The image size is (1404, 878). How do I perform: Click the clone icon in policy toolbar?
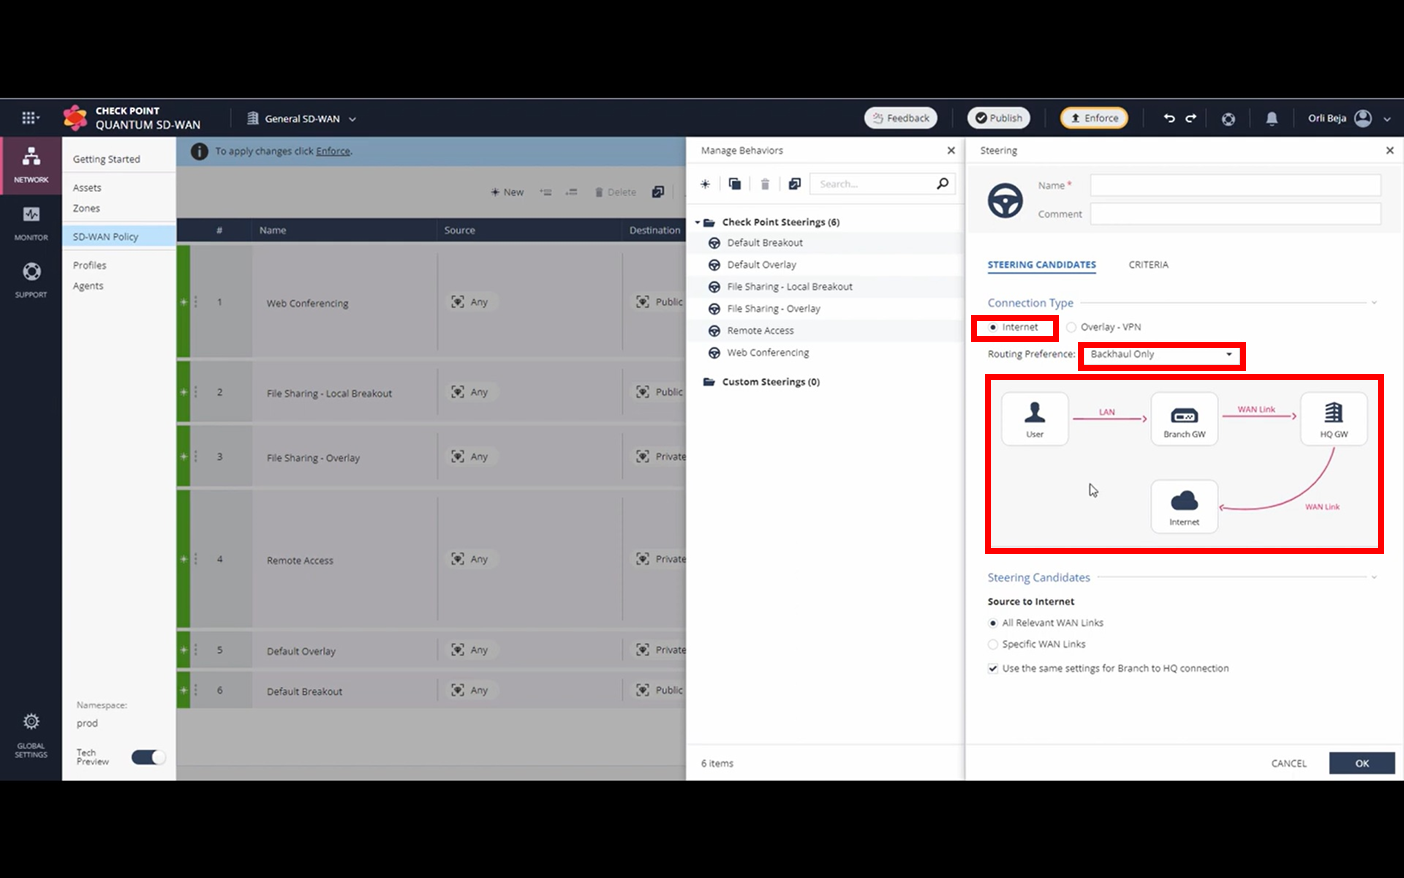tap(657, 192)
